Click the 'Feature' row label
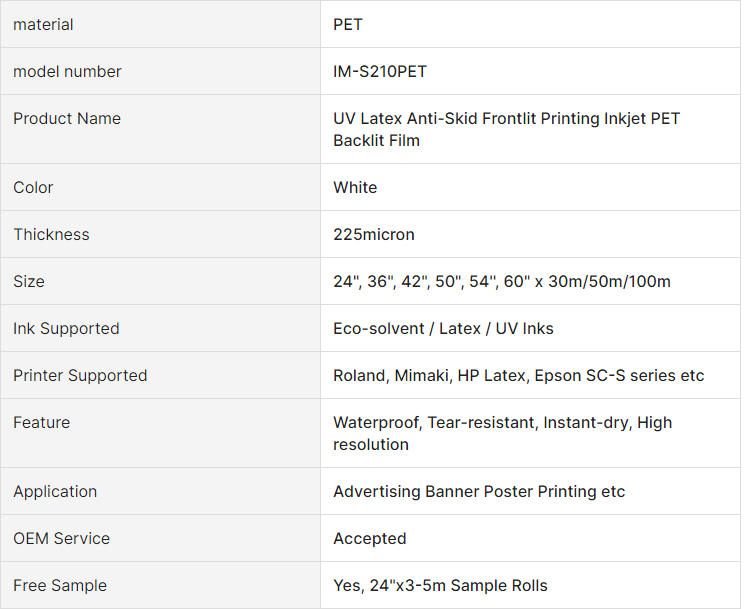The image size is (745, 609). coord(41,422)
